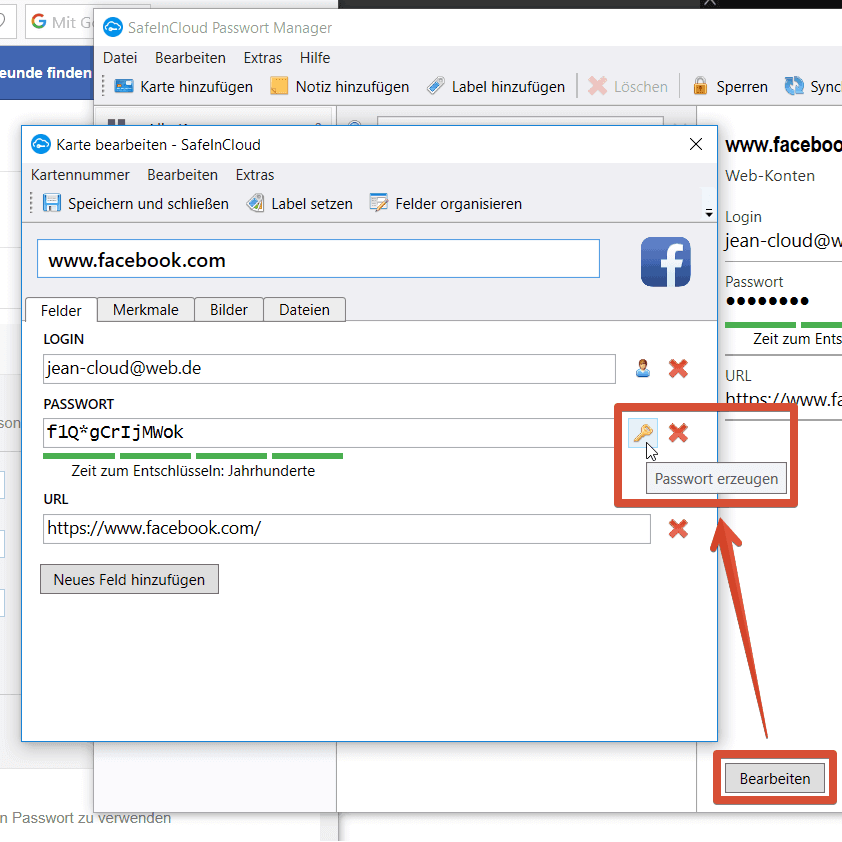The width and height of the screenshot is (842, 842).
Task: Open Bearbeiten menu in main window
Action: click(190, 57)
